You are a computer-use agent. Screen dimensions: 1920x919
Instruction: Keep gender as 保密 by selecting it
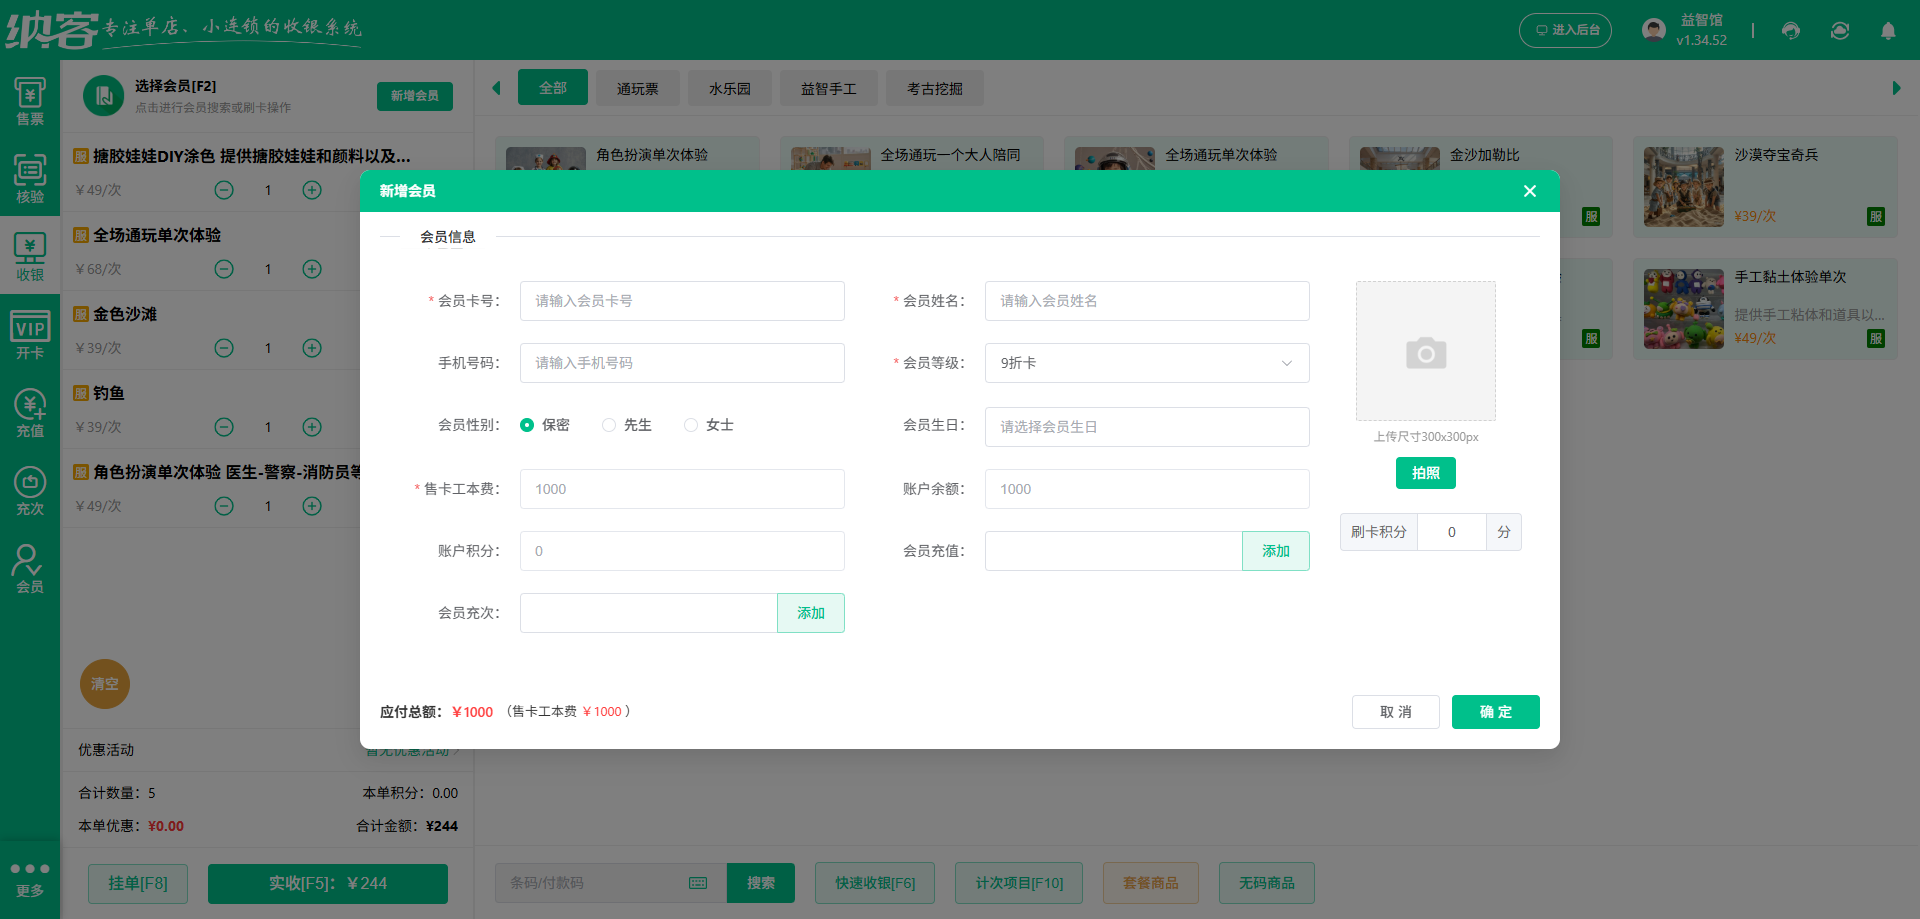pyautogui.click(x=527, y=424)
